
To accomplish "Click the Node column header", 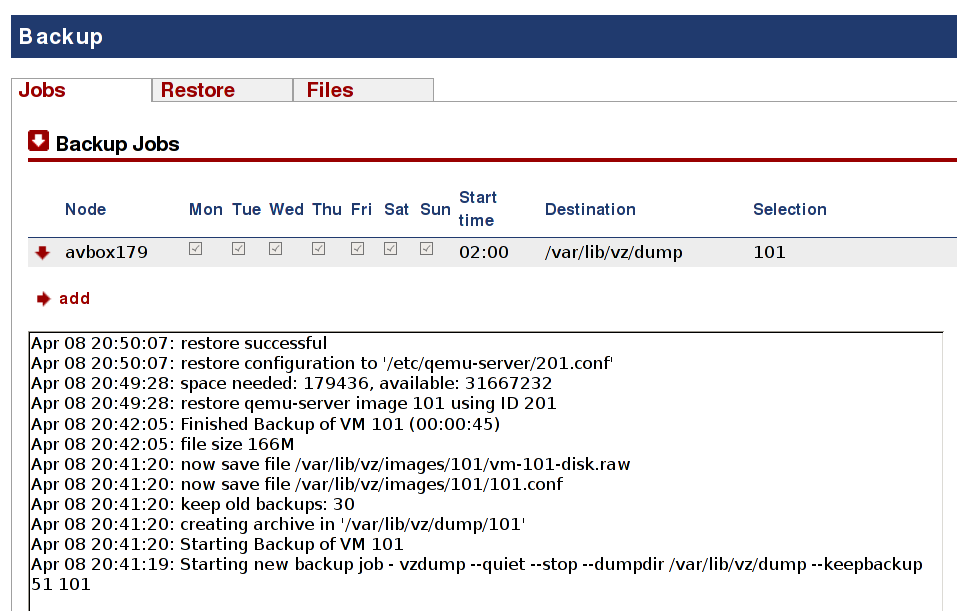I will pyautogui.click(x=85, y=209).
